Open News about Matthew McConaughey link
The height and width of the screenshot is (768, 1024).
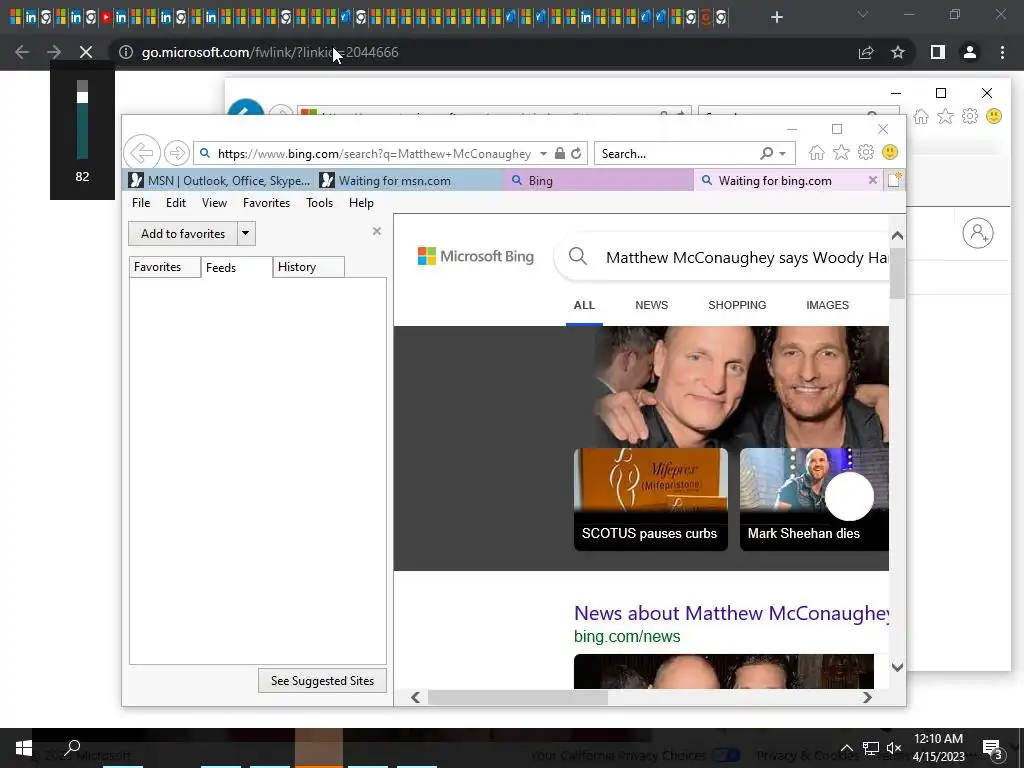coord(731,613)
